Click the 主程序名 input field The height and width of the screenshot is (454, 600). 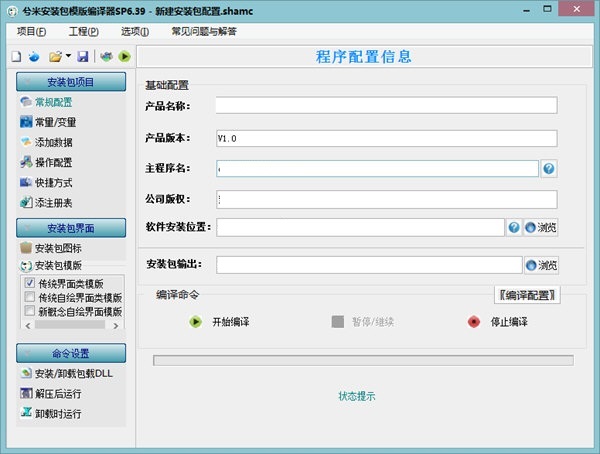coord(377,168)
